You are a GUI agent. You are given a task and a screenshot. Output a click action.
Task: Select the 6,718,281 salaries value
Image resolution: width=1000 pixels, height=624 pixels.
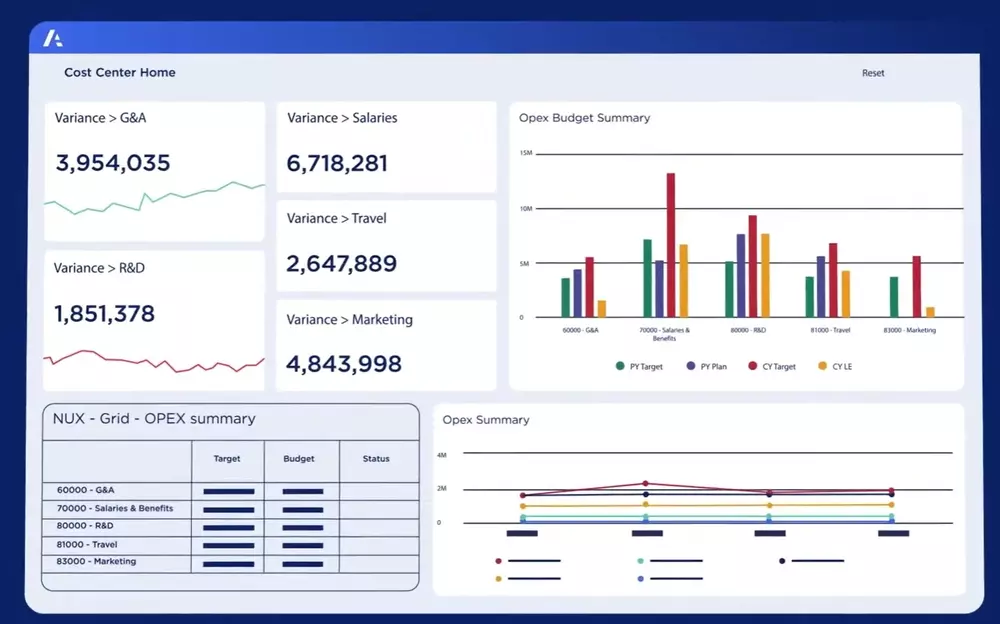(x=337, y=163)
